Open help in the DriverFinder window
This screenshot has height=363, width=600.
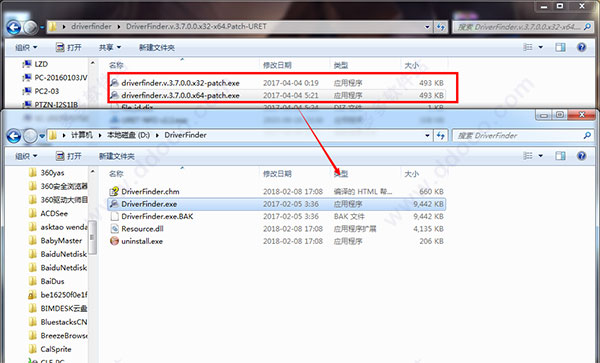pos(582,156)
